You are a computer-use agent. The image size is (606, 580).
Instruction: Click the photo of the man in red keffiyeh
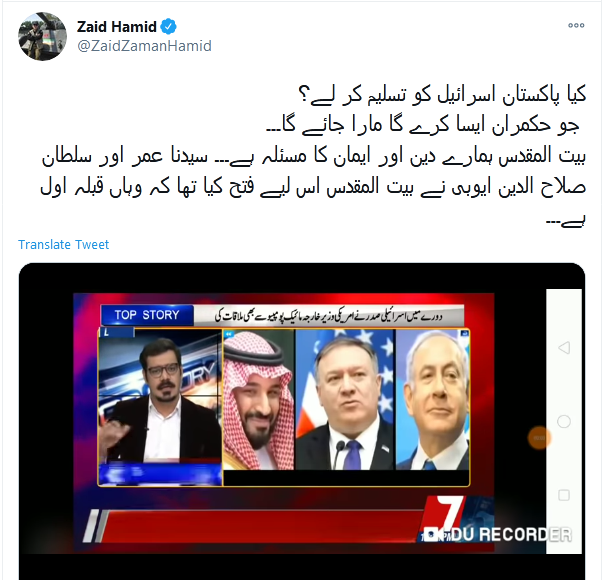point(259,399)
